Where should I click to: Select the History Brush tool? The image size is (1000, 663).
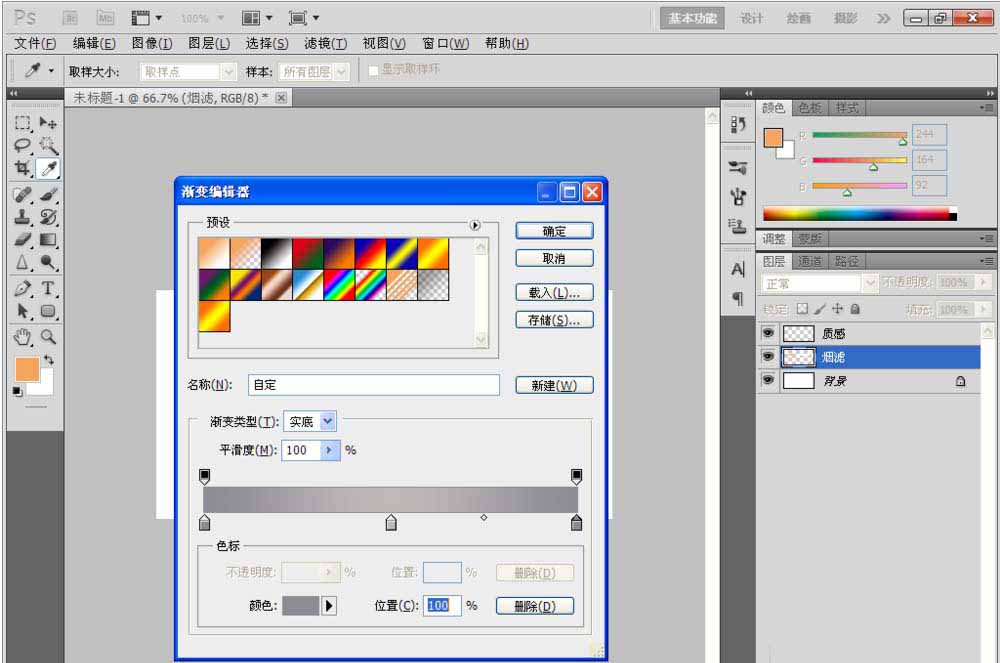pyautogui.click(x=48, y=217)
